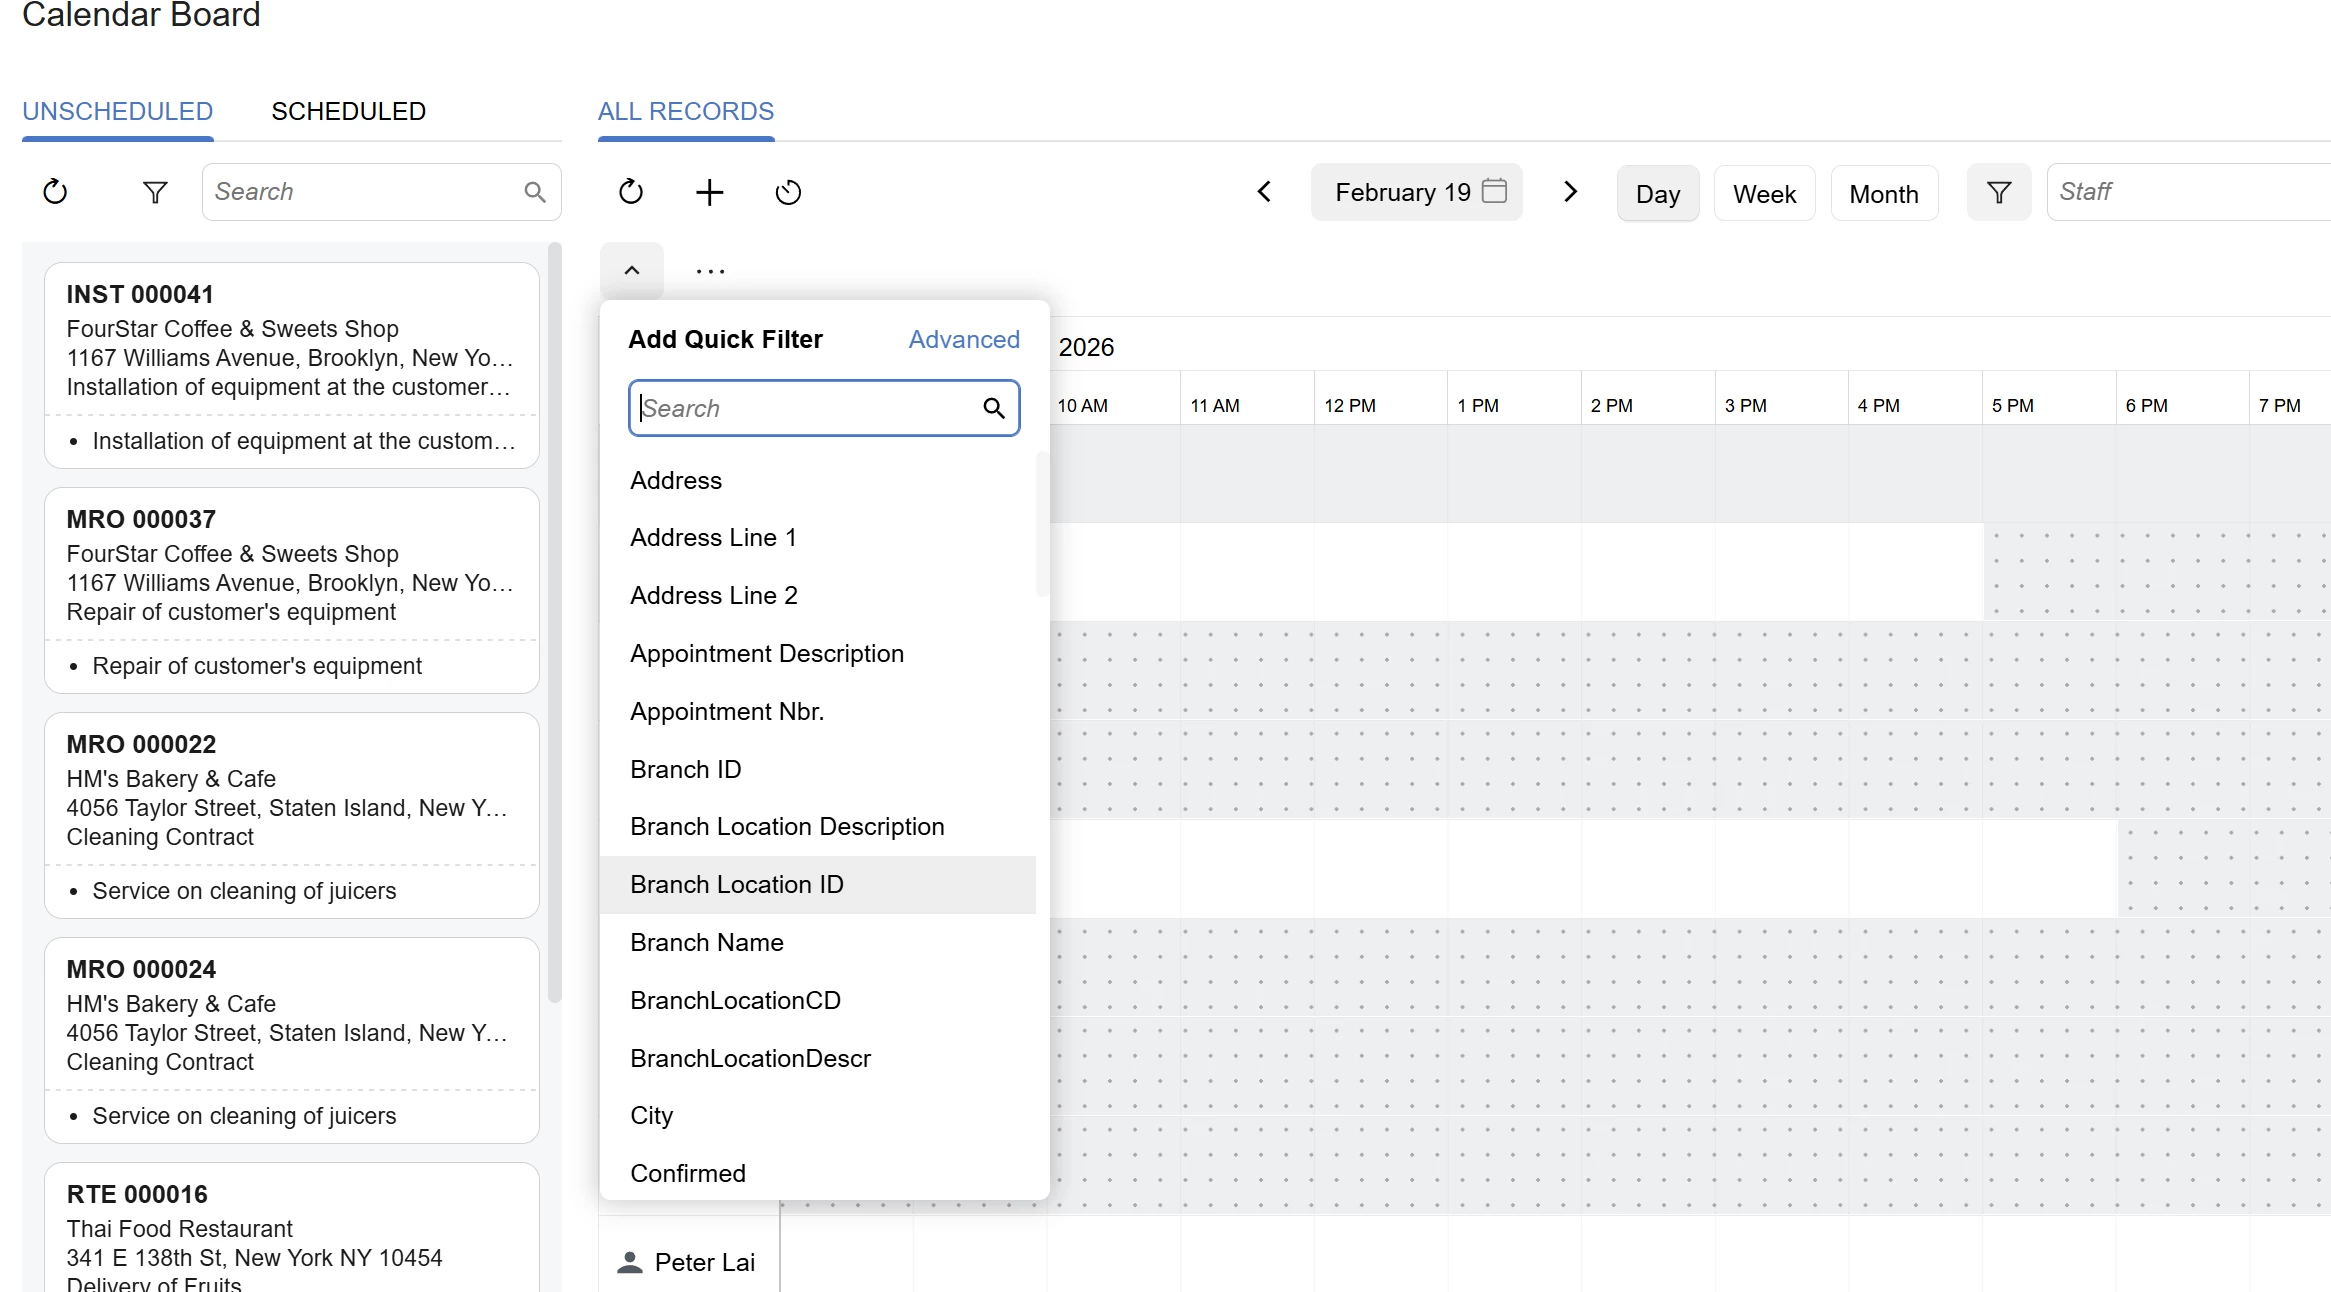Image resolution: width=2331 pixels, height=1292 pixels.
Task: Open the Advanced filter link
Action: pyautogui.click(x=964, y=339)
